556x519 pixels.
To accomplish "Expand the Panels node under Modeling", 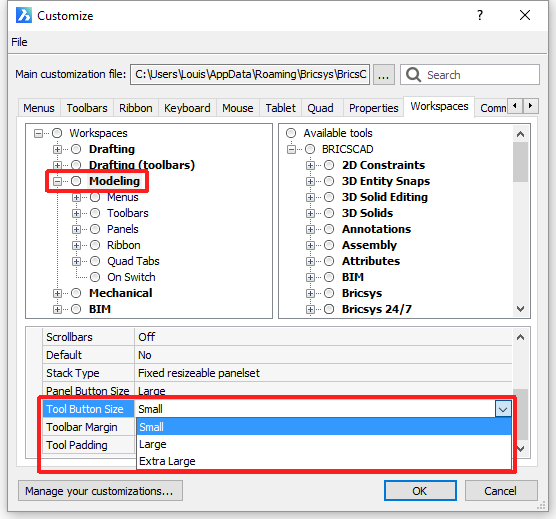I will (x=76, y=229).
